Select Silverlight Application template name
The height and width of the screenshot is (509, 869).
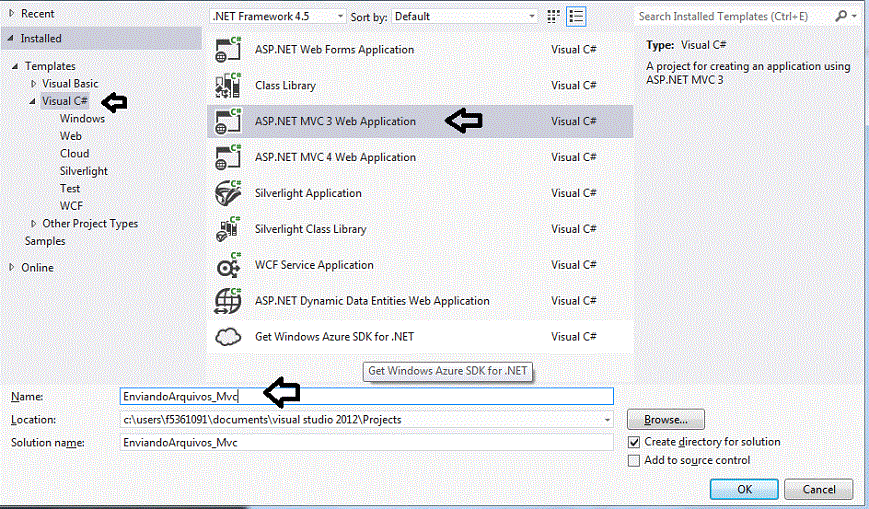click(308, 193)
